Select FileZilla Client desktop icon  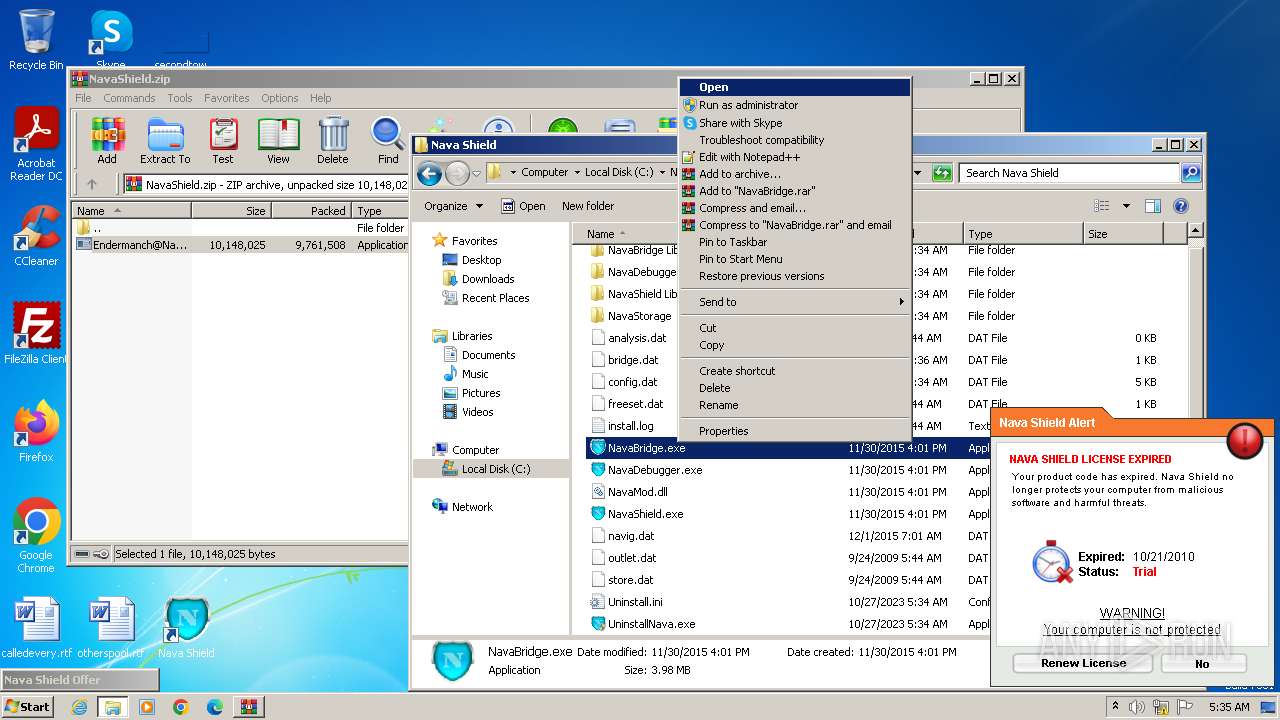coord(36,333)
